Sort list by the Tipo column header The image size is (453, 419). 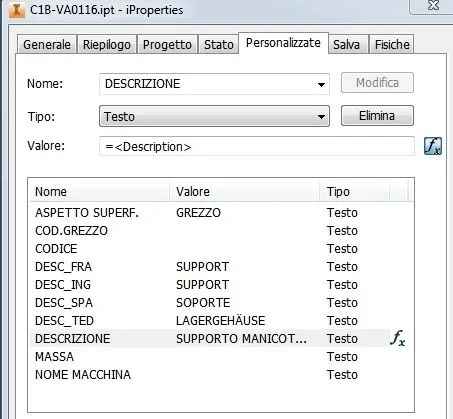[354, 191]
